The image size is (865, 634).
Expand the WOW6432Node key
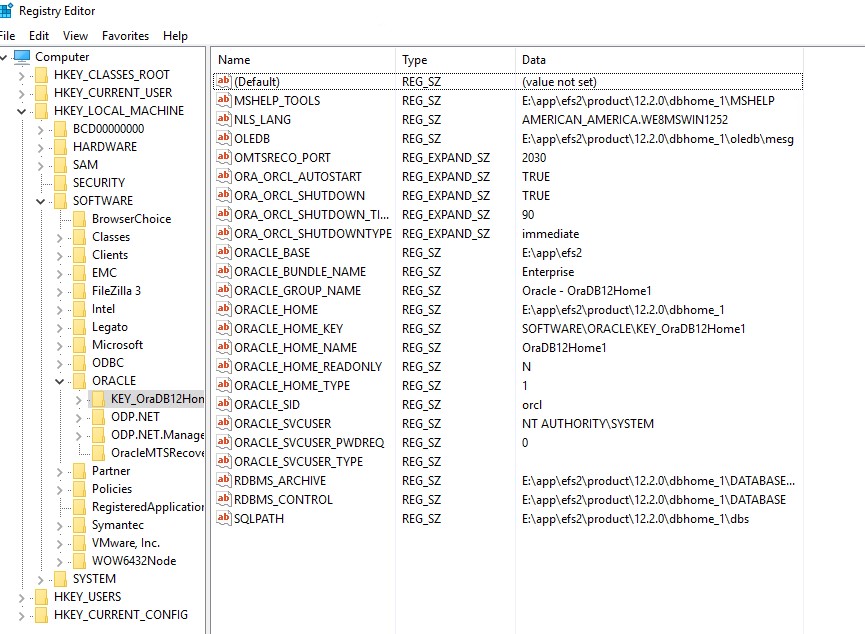[x=60, y=561]
